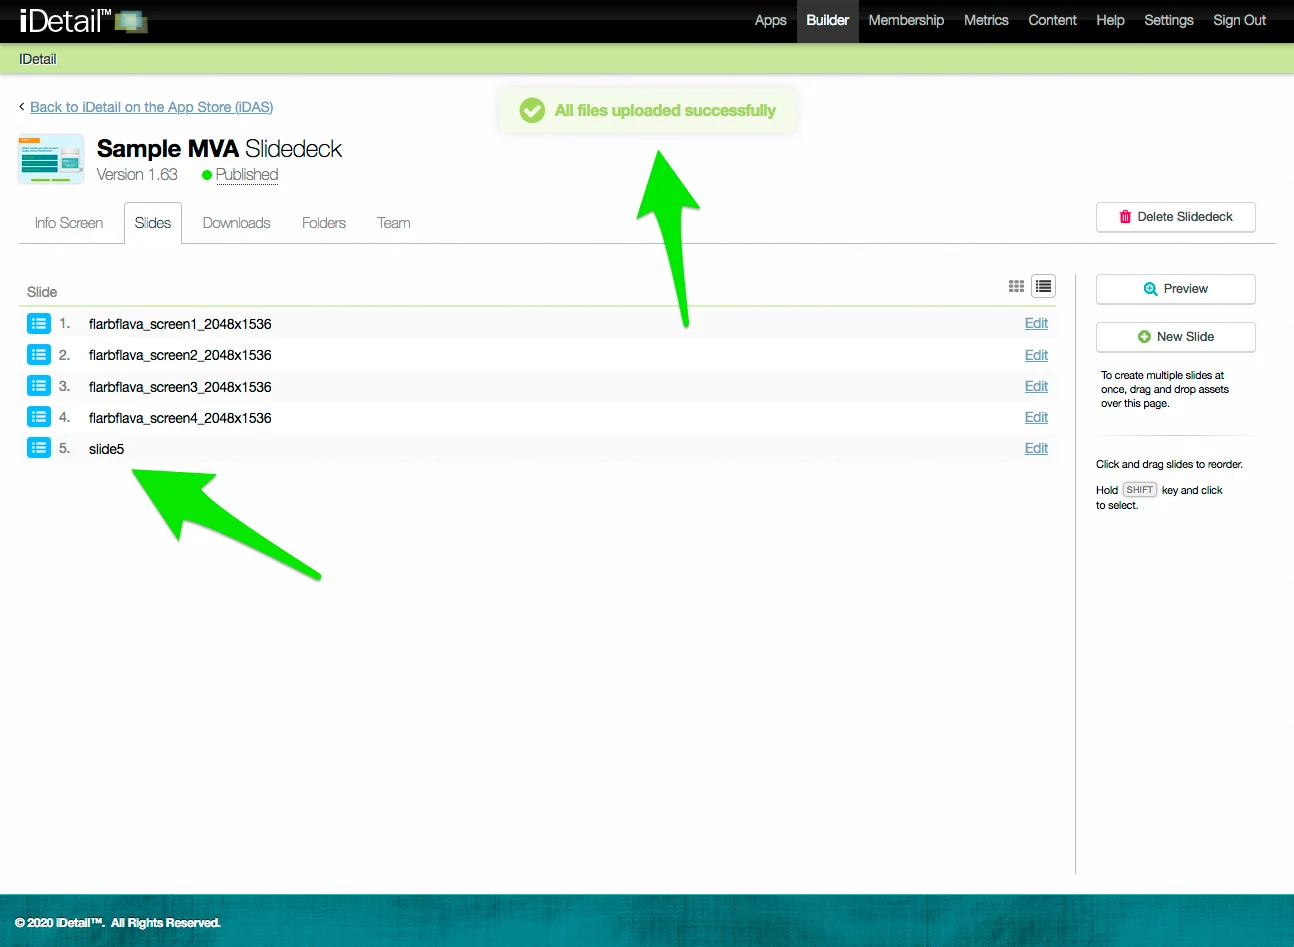
Task: Select slide name flarbflava_screen4_2048x1536
Action: pos(180,418)
